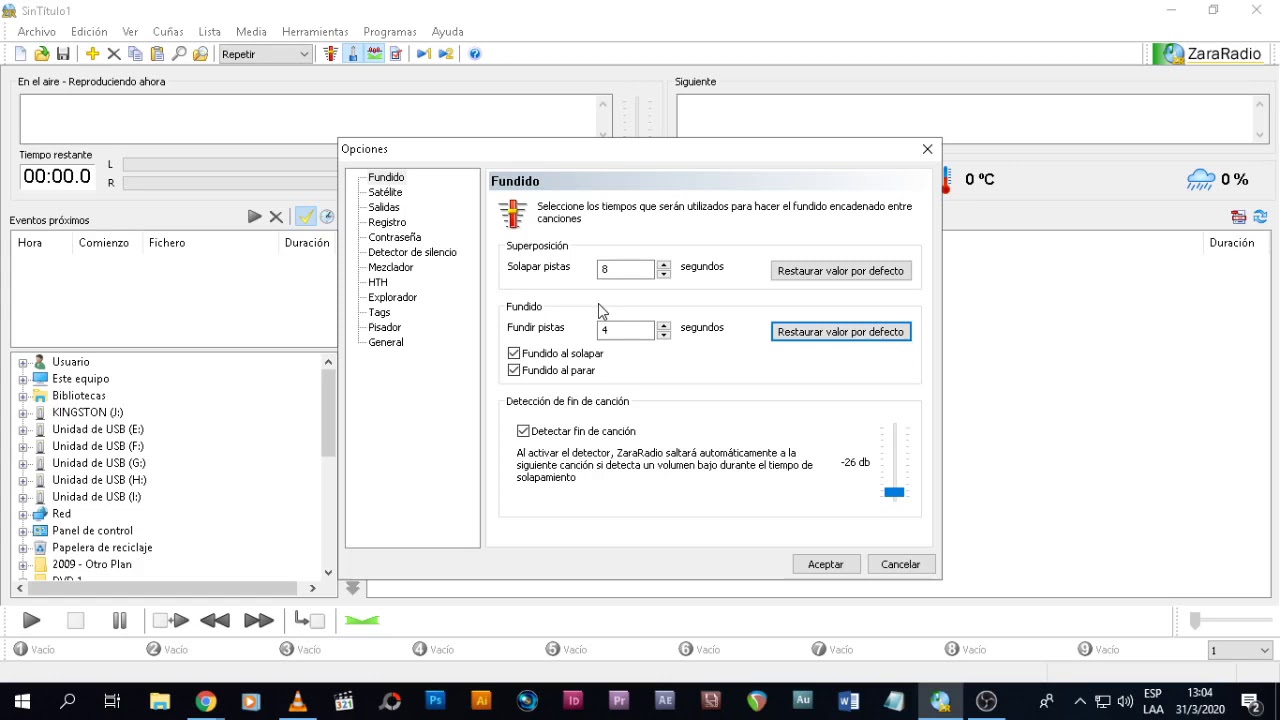Image resolution: width=1280 pixels, height=720 pixels.
Task: Click the Solapar pistas seconds input field
Action: pos(626,269)
